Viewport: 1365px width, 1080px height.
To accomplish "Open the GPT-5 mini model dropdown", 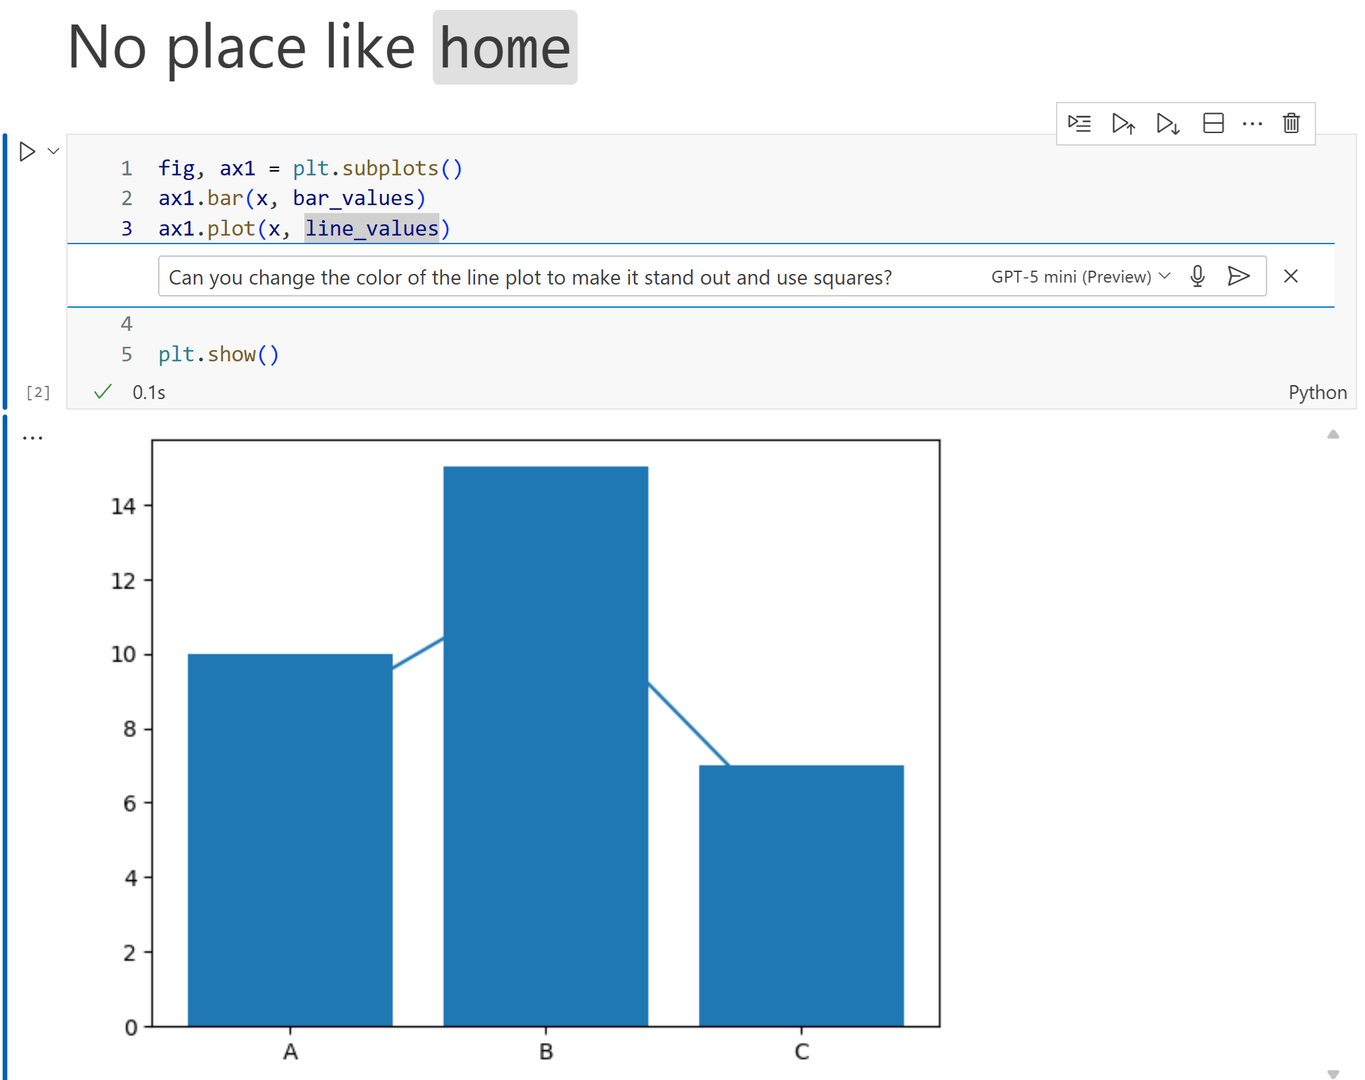I will click(x=1079, y=276).
